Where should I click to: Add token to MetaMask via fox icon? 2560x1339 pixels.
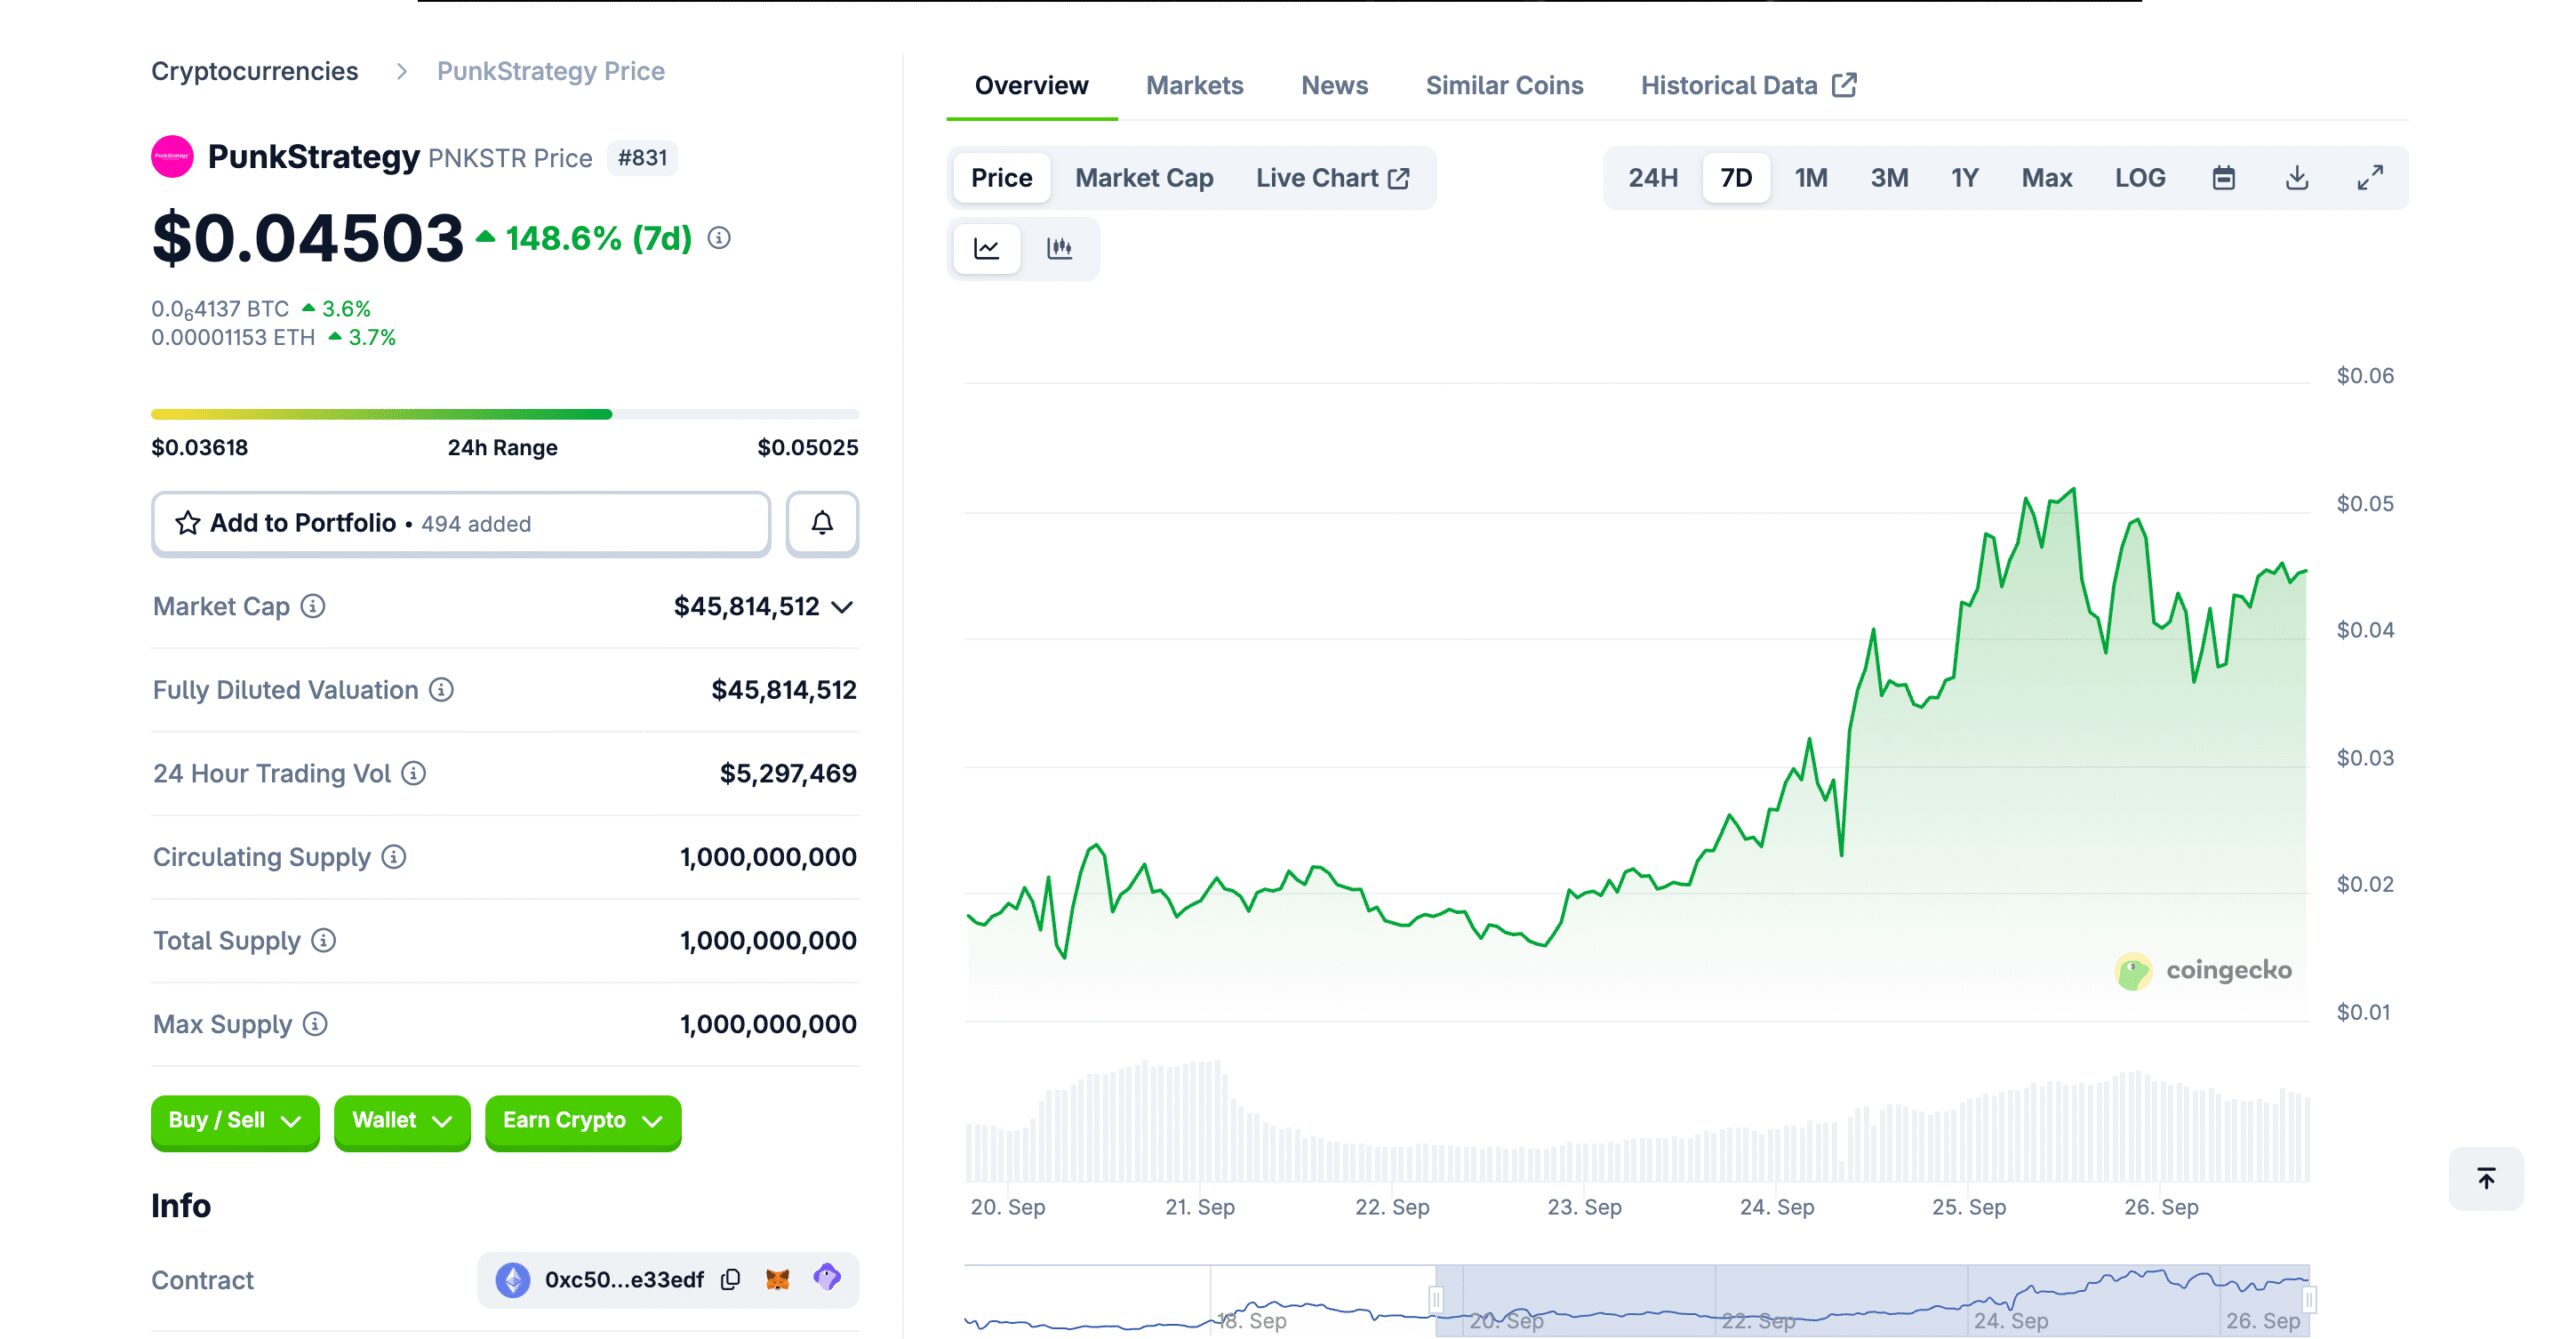(777, 1279)
